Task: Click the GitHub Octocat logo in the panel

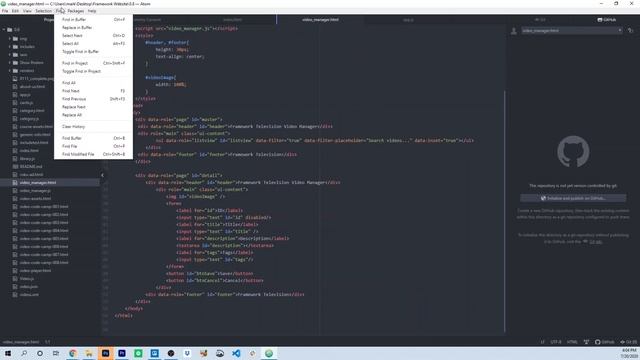Action: [x=573, y=152]
